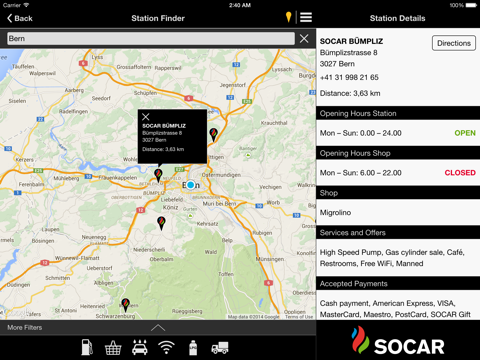Click the battery indicator in status bar
The image size is (480, 360).
click(472, 5)
